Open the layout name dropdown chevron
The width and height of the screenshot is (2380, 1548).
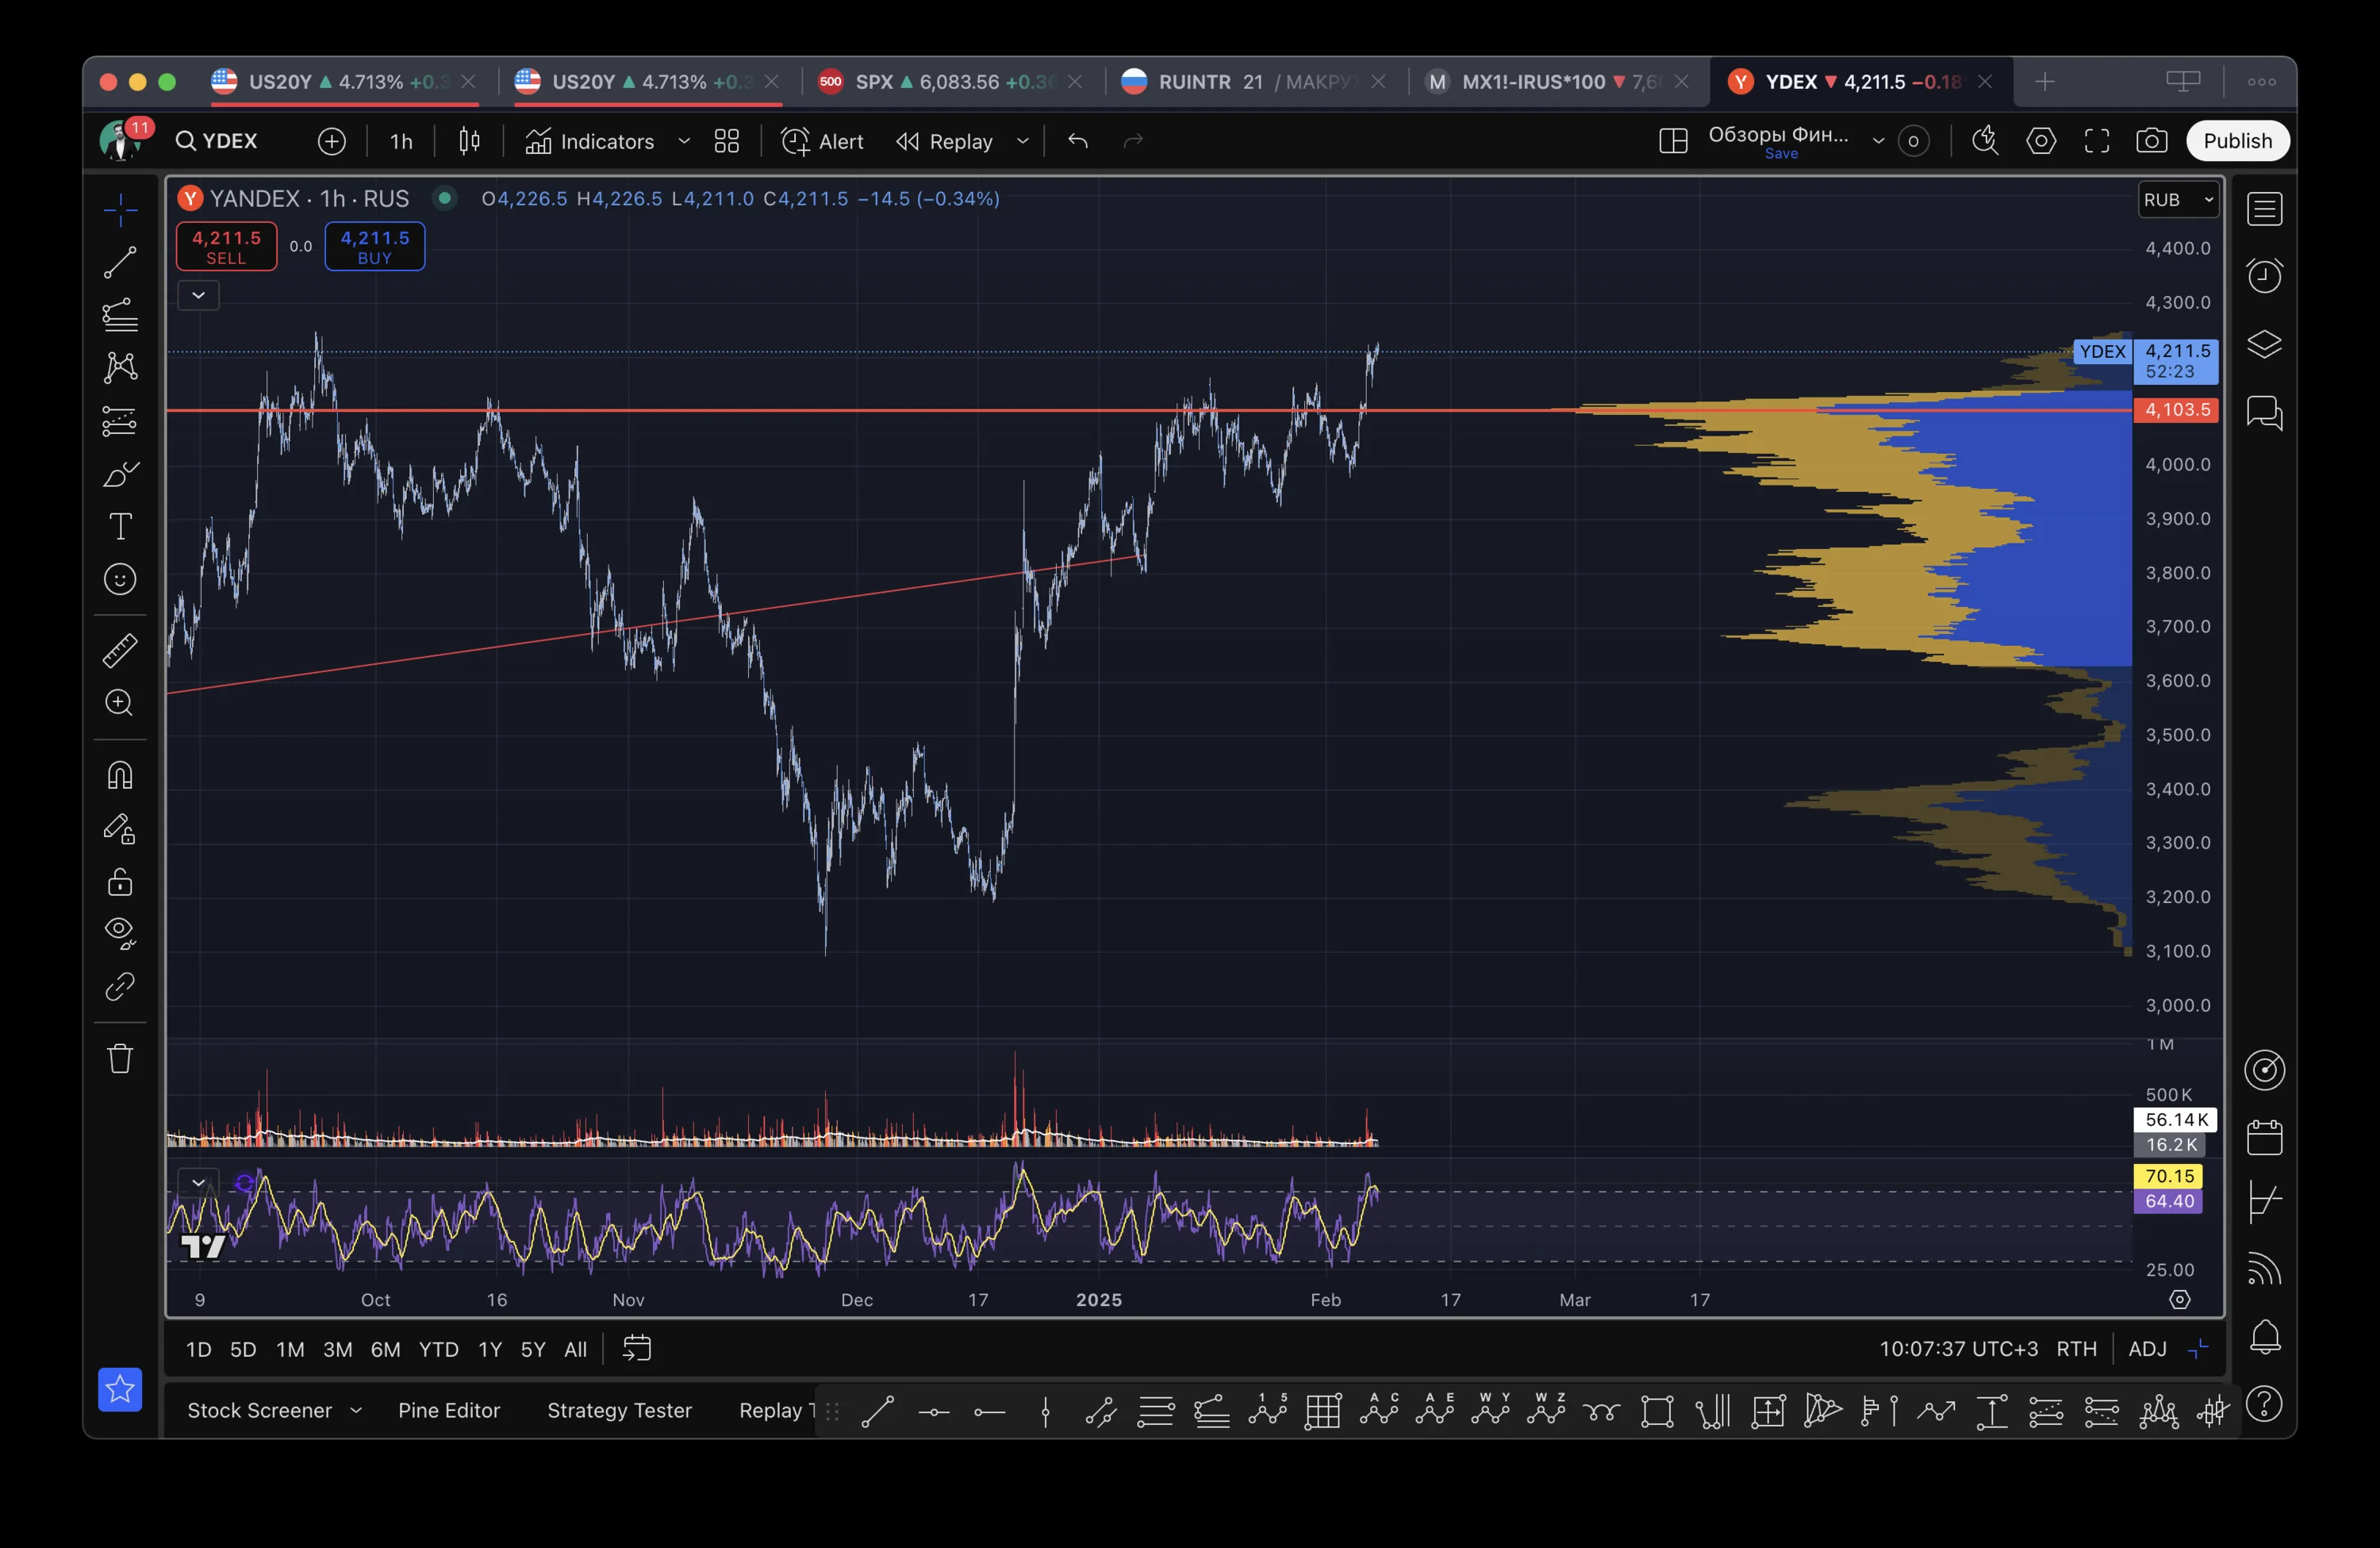(1878, 141)
